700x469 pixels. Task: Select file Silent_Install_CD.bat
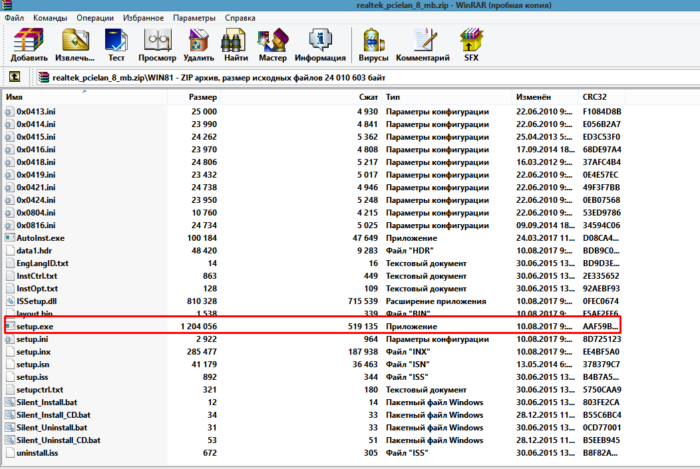pyautogui.click(x=53, y=415)
